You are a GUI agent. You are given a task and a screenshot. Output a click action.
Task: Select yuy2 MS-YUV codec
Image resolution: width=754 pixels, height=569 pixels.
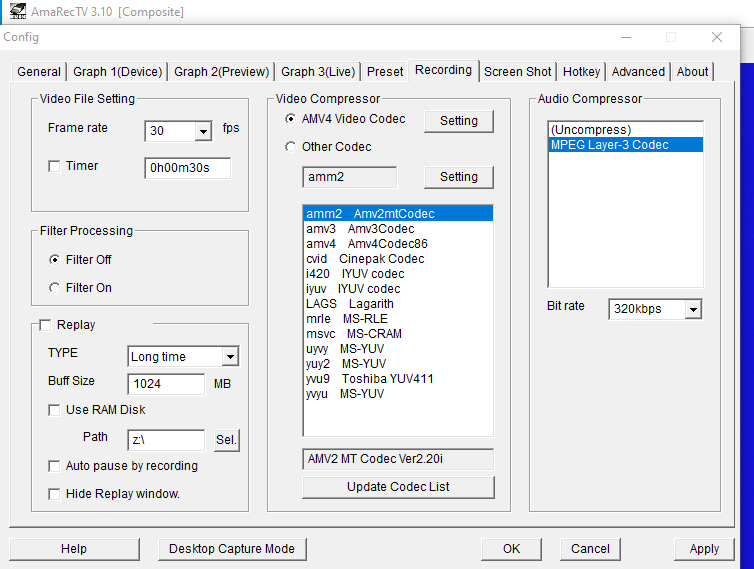coord(398,364)
